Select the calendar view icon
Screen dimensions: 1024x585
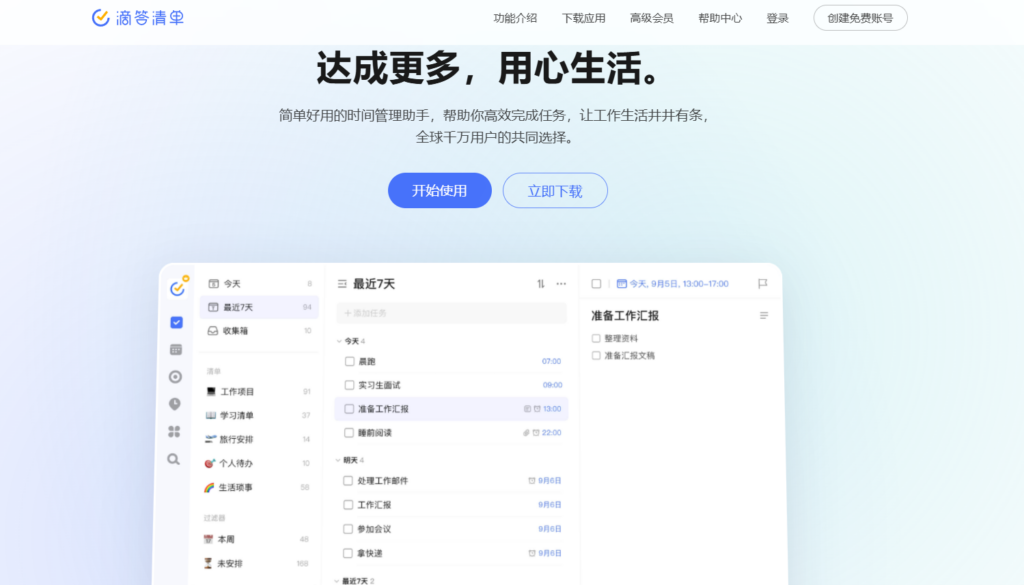point(174,348)
